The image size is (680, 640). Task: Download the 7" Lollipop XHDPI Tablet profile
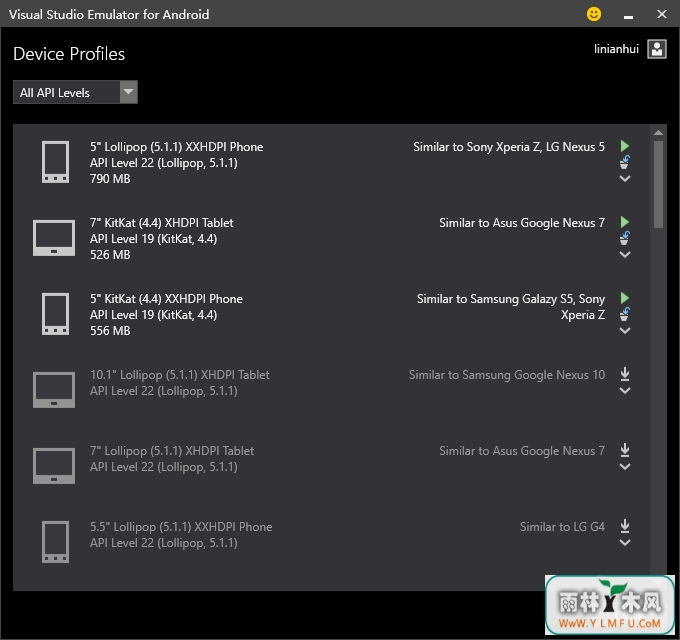pos(624,450)
